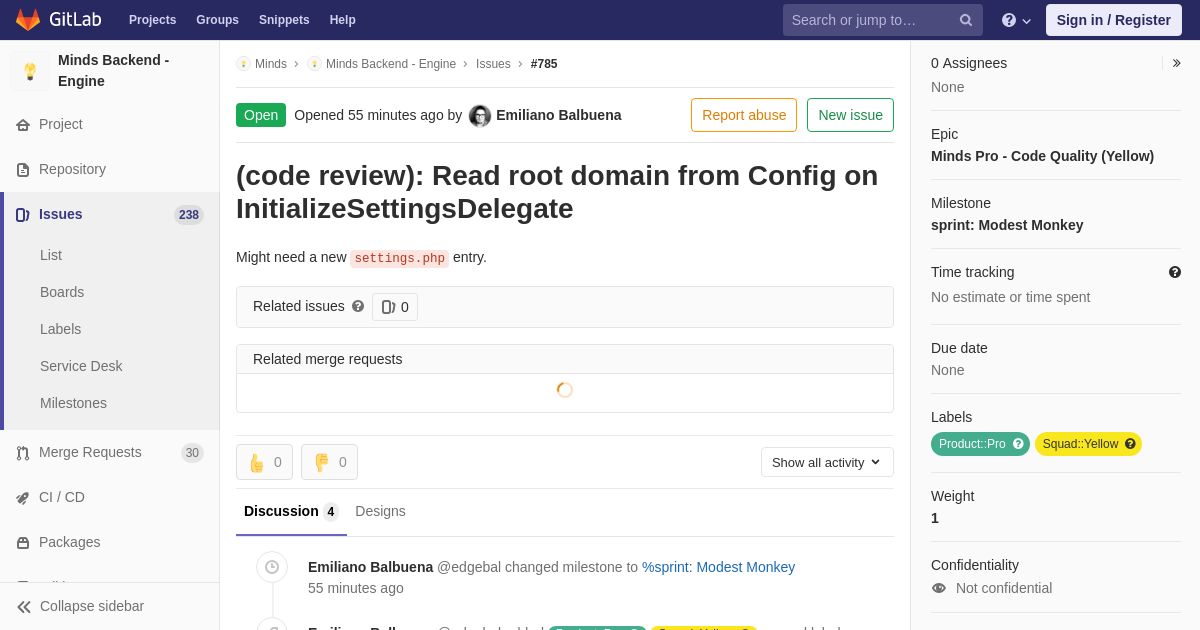This screenshot has height=630, width=1200.
Task: Click the issues count badge 238
Action: tap(189, 215)
